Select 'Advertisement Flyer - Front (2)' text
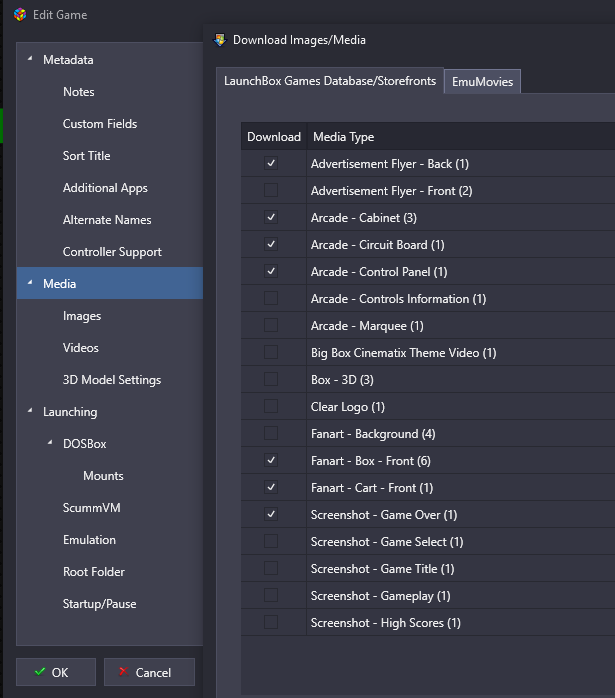The height and width of the screenshot is (698, 615). tap(392, 191)
